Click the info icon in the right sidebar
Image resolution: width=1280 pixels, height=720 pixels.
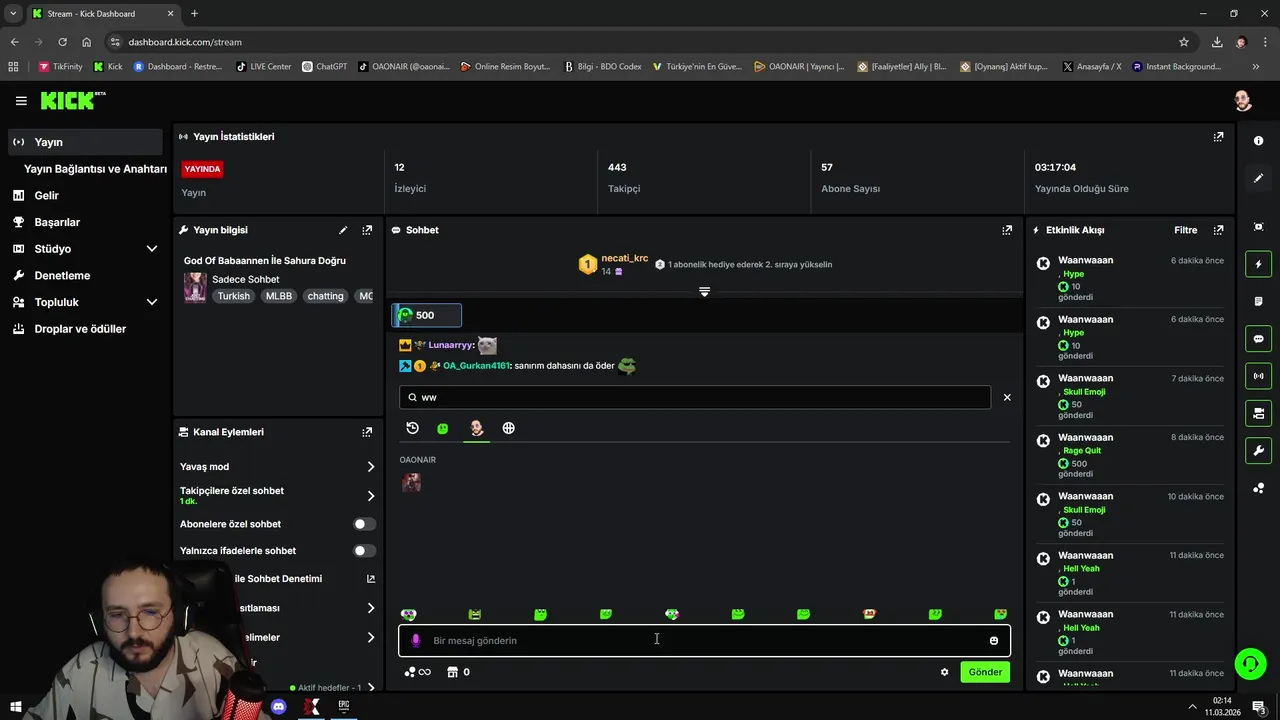(x=1258, y=141)
